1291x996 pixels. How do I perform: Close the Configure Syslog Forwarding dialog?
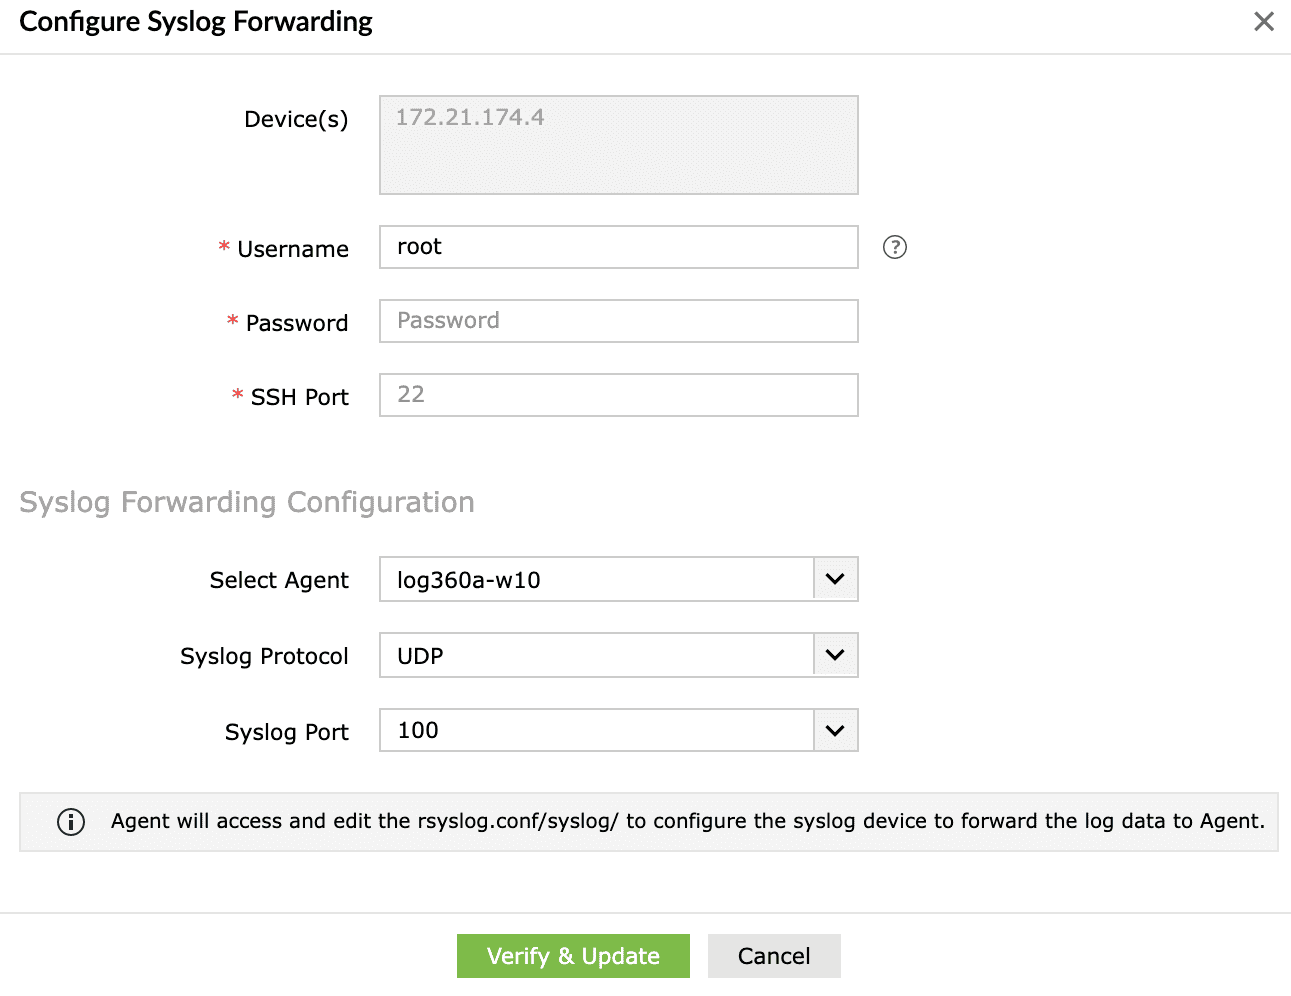click(x=1263, y=22)
